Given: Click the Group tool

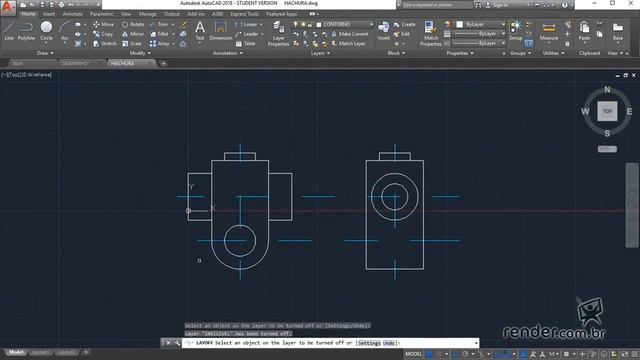Looking at the screenshot, I should pyautogui.click(x=516, y=31).
